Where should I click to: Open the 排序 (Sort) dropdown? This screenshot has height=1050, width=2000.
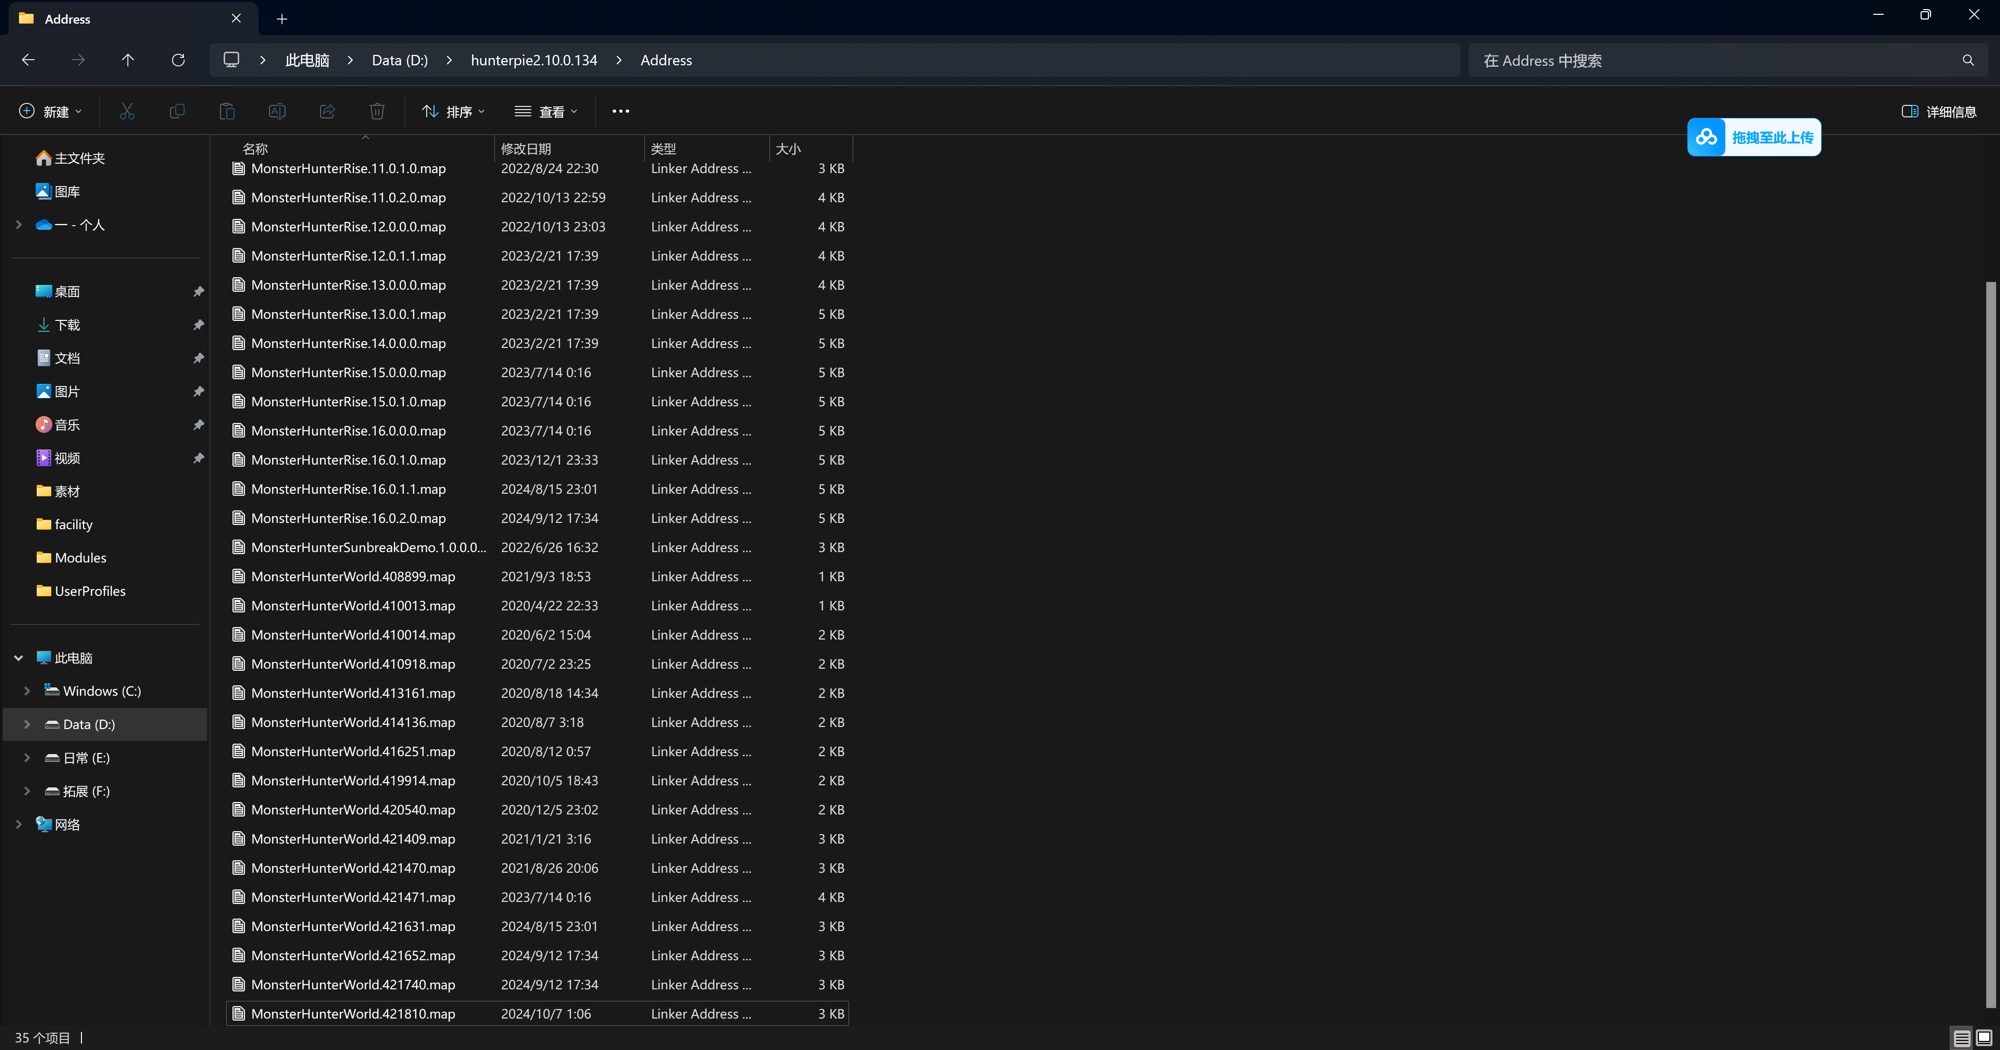tap(453, 111)
